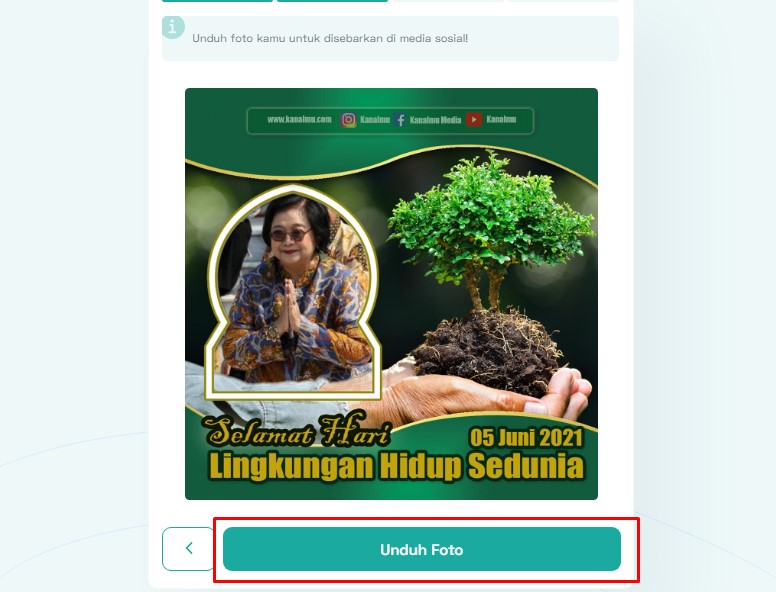Select the first progress step bar
Screen dimensions: 776x592
217,0
